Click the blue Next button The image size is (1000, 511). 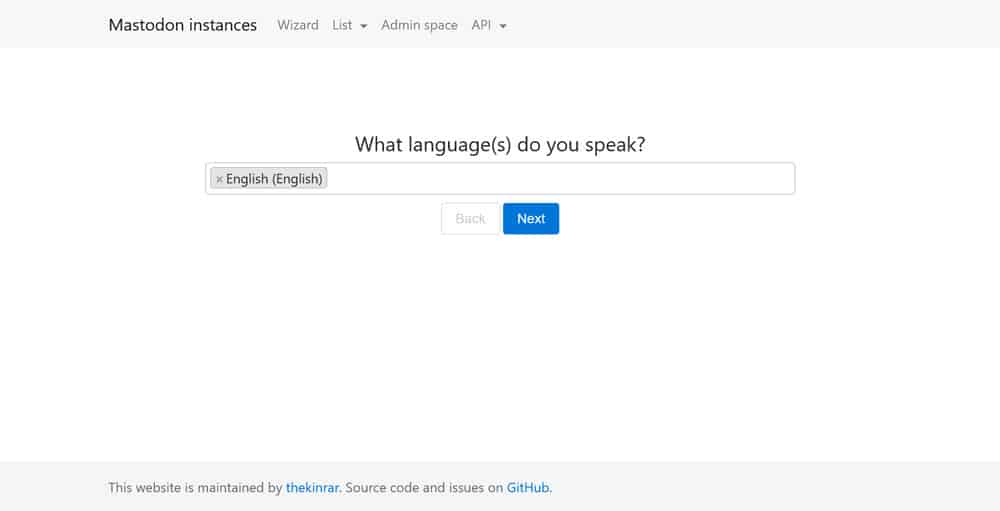click(x=530, y=219)
